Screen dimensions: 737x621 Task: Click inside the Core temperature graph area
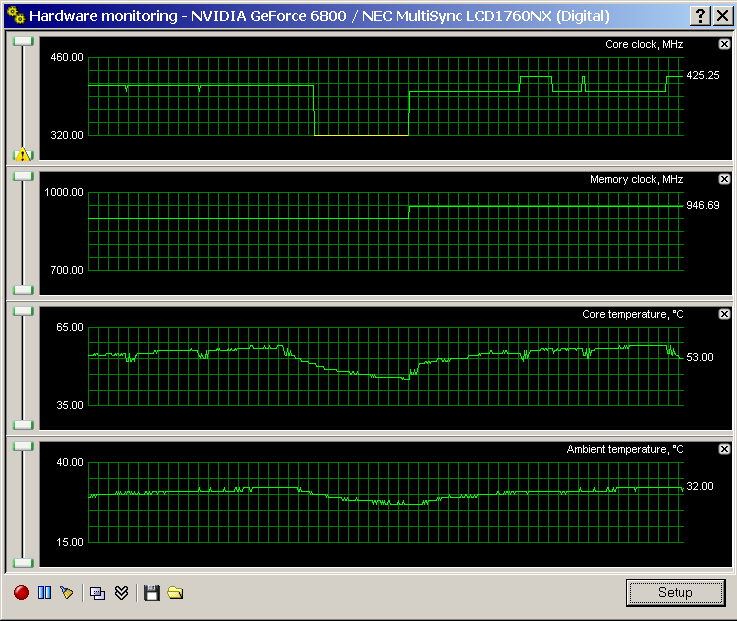click(385, 368)
